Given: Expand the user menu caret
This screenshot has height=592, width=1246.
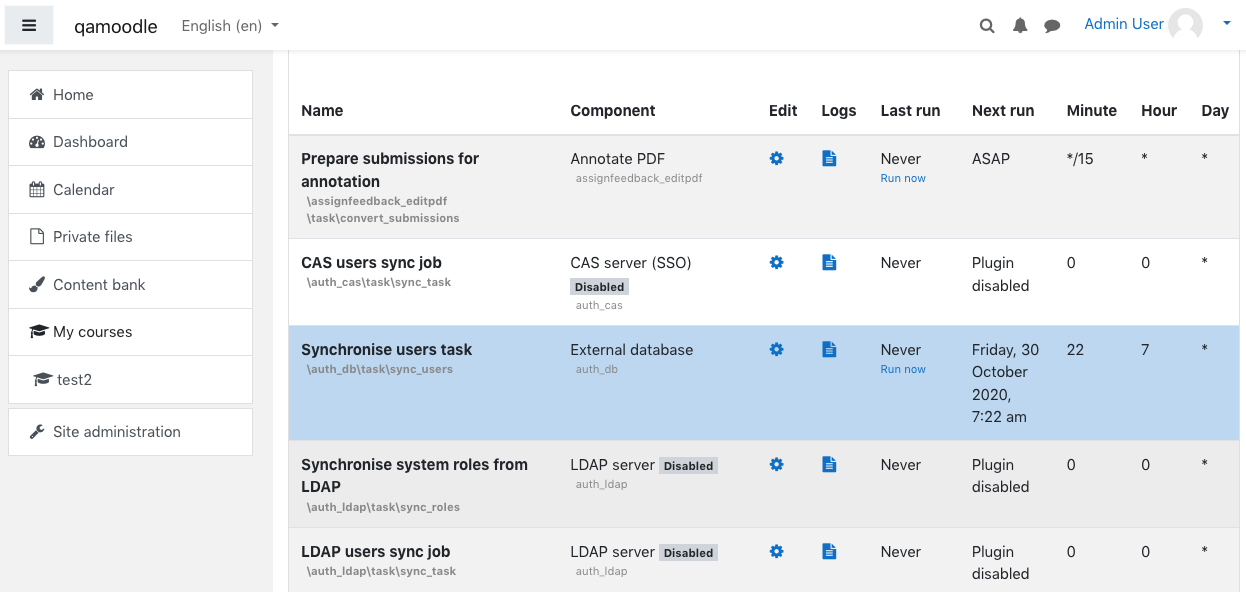Looking at the screenshot, I should click(1227, 24).
